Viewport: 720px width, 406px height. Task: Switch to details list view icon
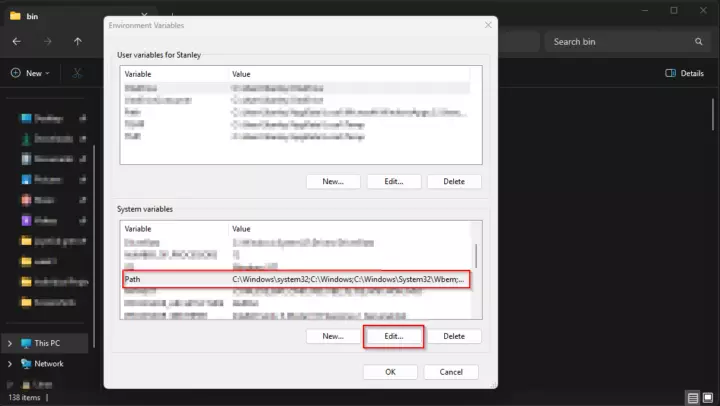[x=693, y=398]
